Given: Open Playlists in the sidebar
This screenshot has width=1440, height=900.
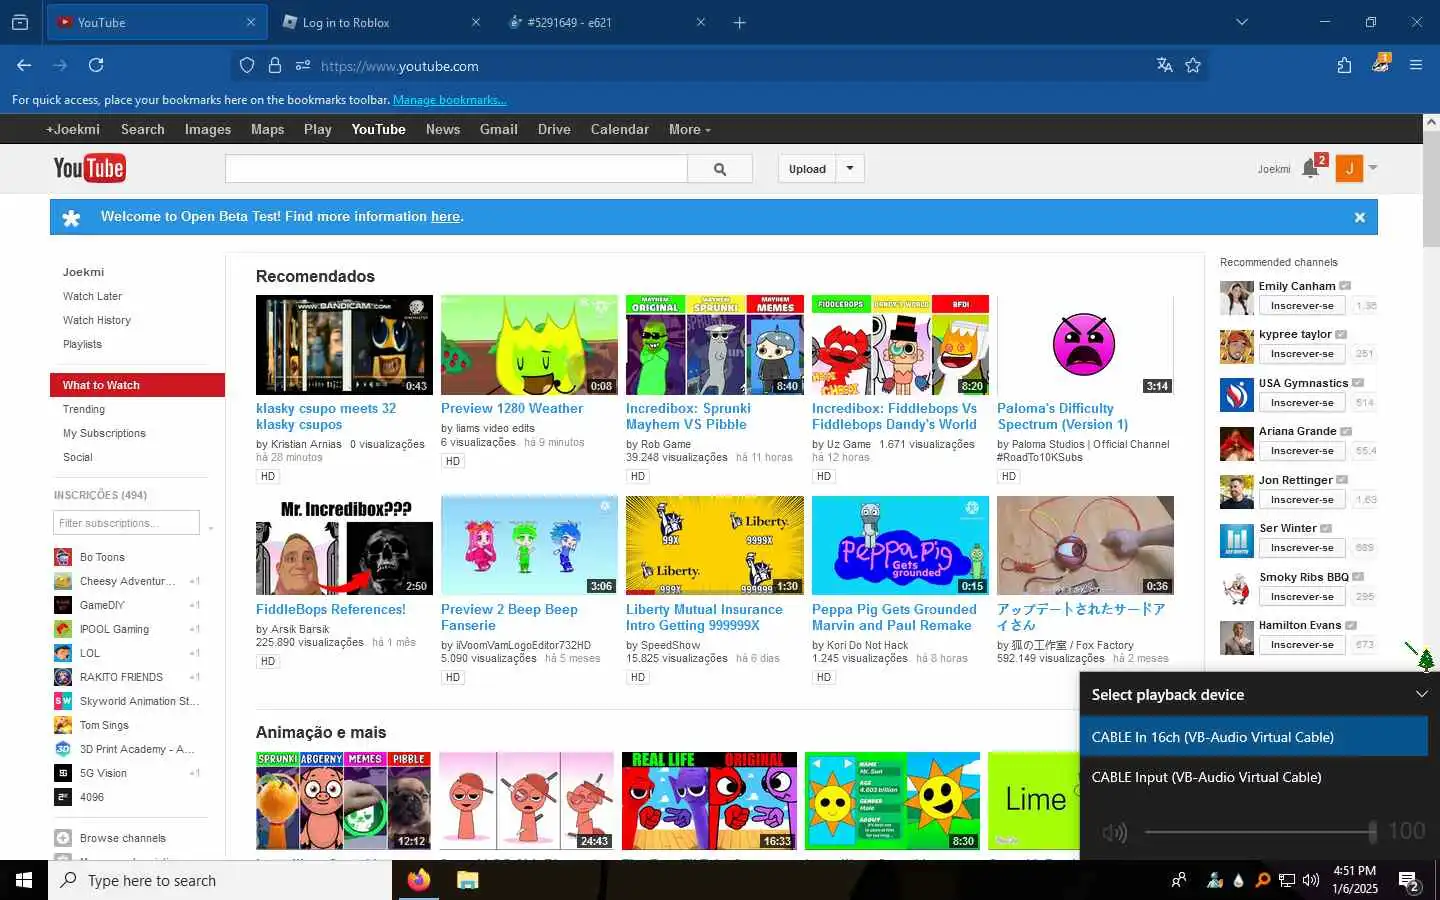Looking at the screenshot, I should (82, 344).
